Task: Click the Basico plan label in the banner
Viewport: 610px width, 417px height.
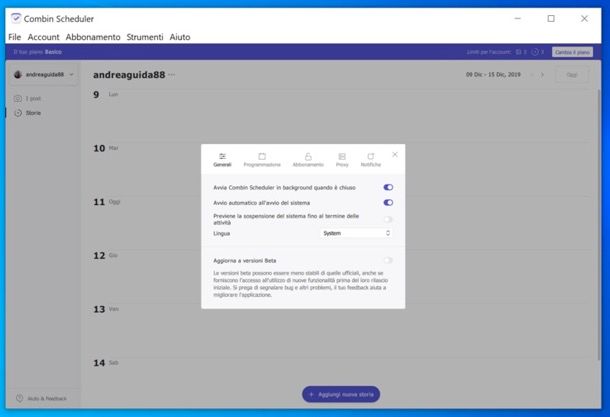Action: 53,52
